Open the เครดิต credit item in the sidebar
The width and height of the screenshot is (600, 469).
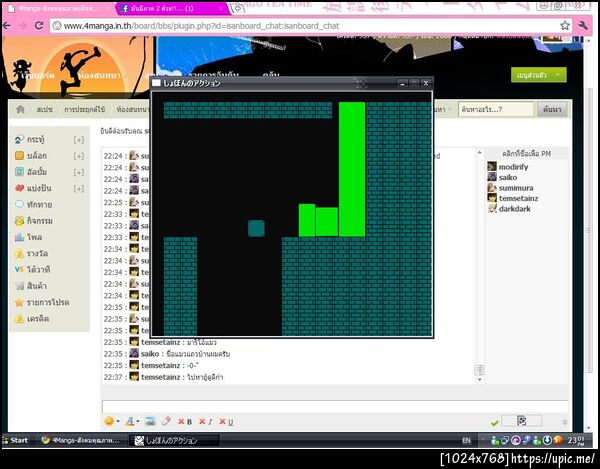[x=32, y=318]
